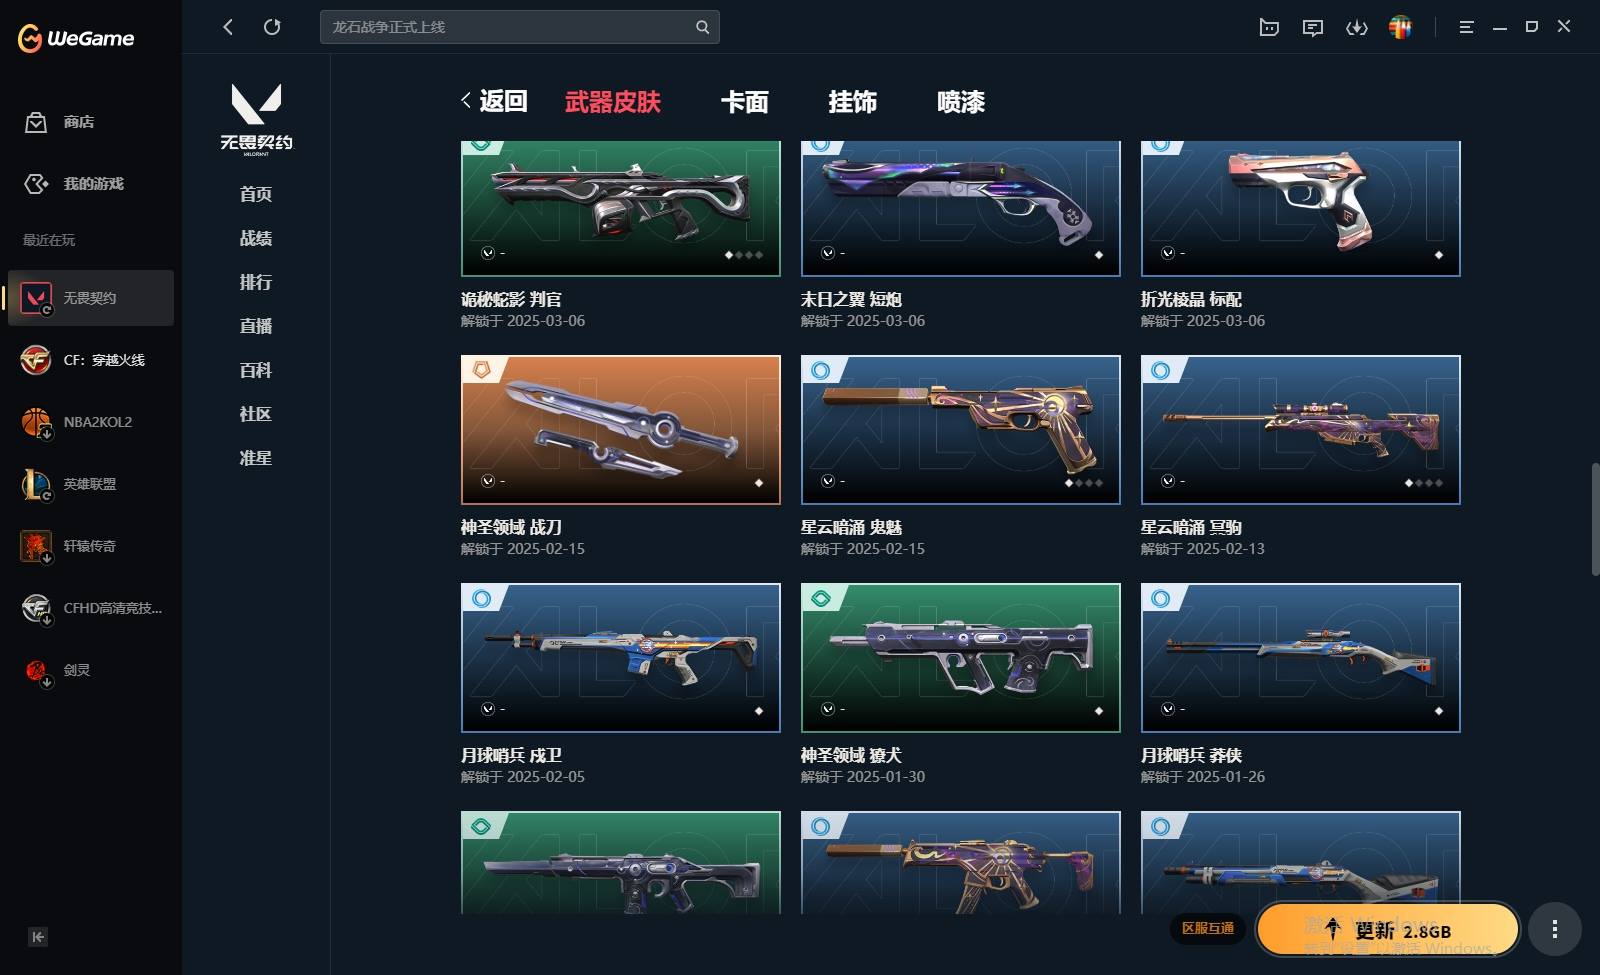
Task: Open the three-dot more options button
Action: 1554,929
